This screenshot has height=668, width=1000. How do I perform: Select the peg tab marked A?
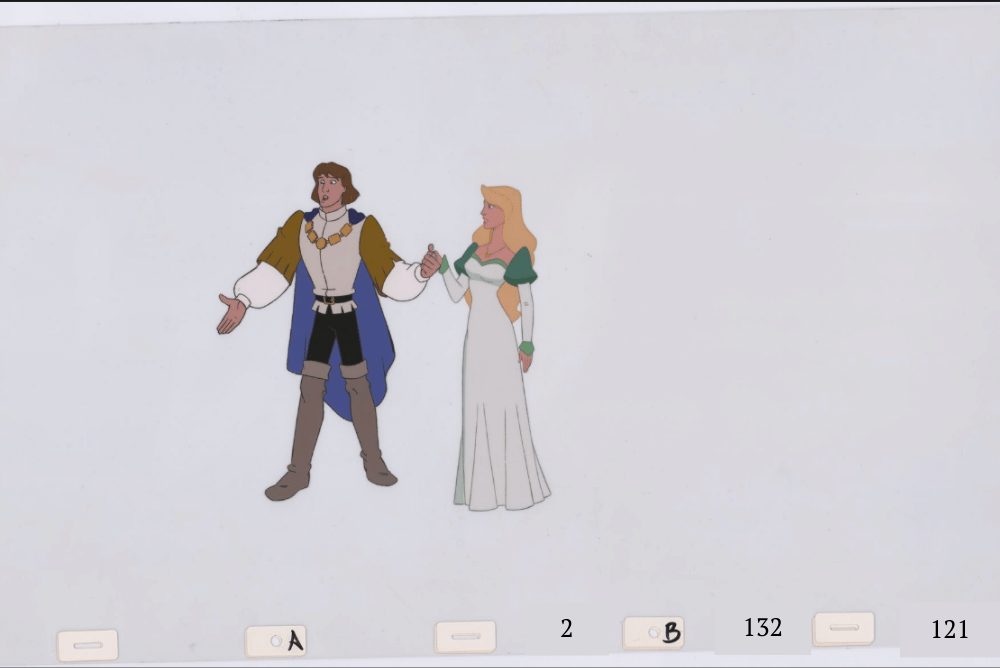tap(276, 641)
